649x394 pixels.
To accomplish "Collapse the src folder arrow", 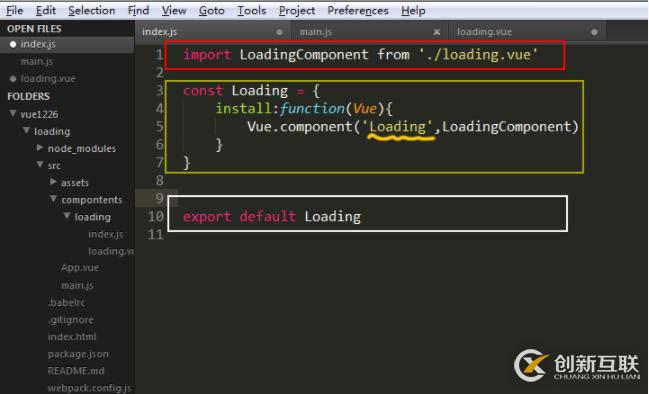I will 40,165.
